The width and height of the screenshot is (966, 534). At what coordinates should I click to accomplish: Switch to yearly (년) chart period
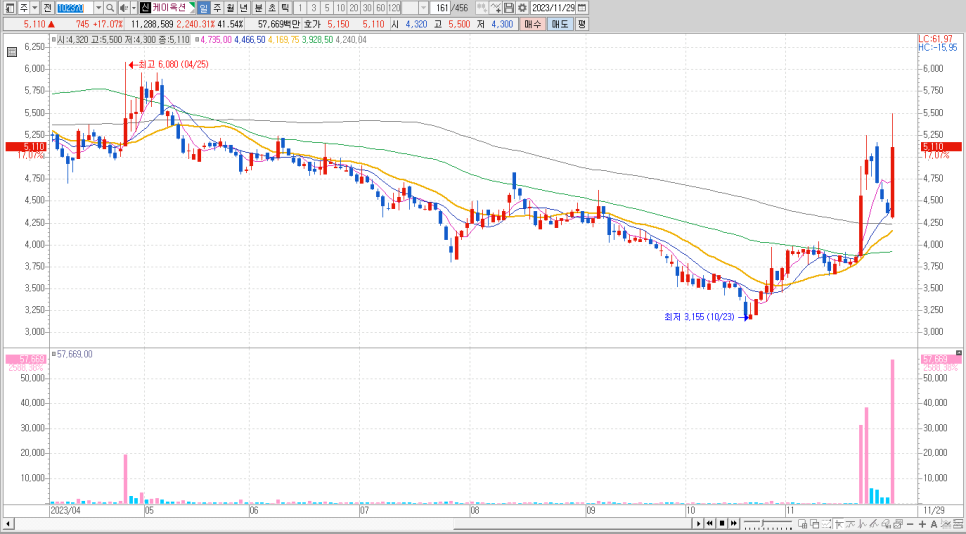243,8
